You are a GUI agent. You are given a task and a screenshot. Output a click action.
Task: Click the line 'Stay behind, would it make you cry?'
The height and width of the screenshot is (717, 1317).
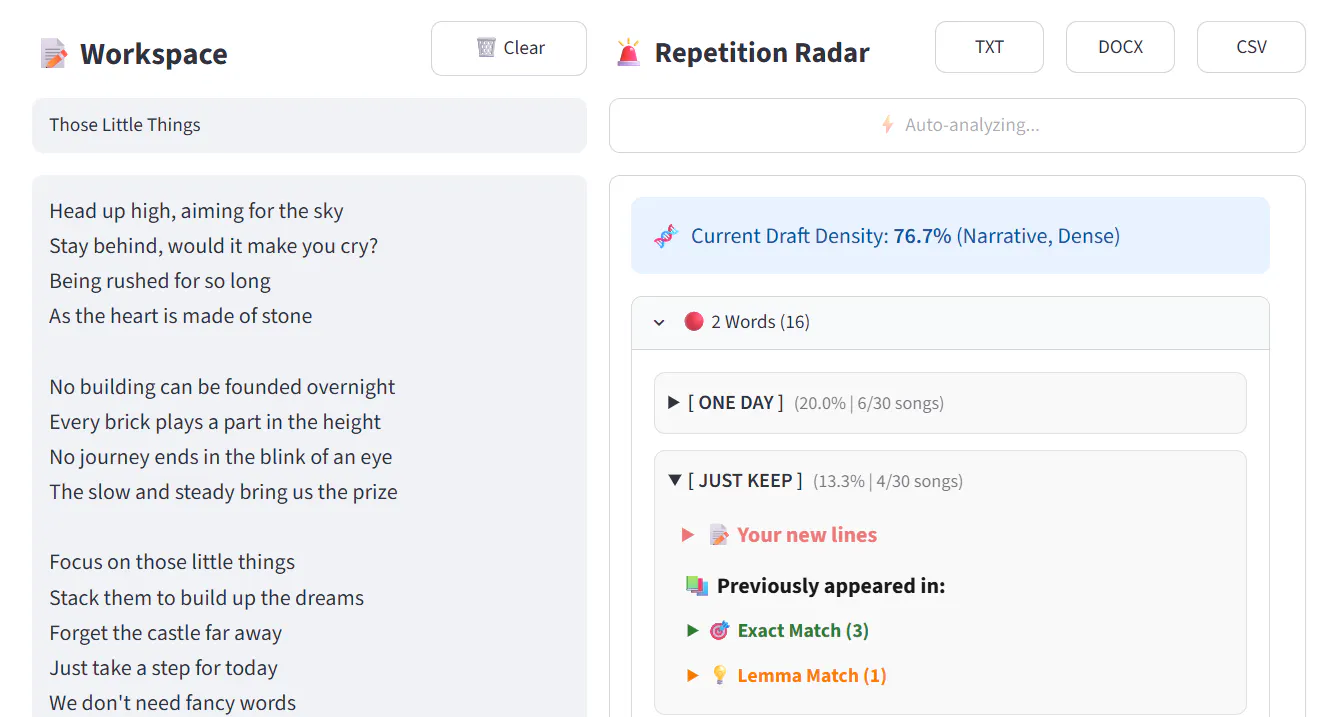coord(214,246)
